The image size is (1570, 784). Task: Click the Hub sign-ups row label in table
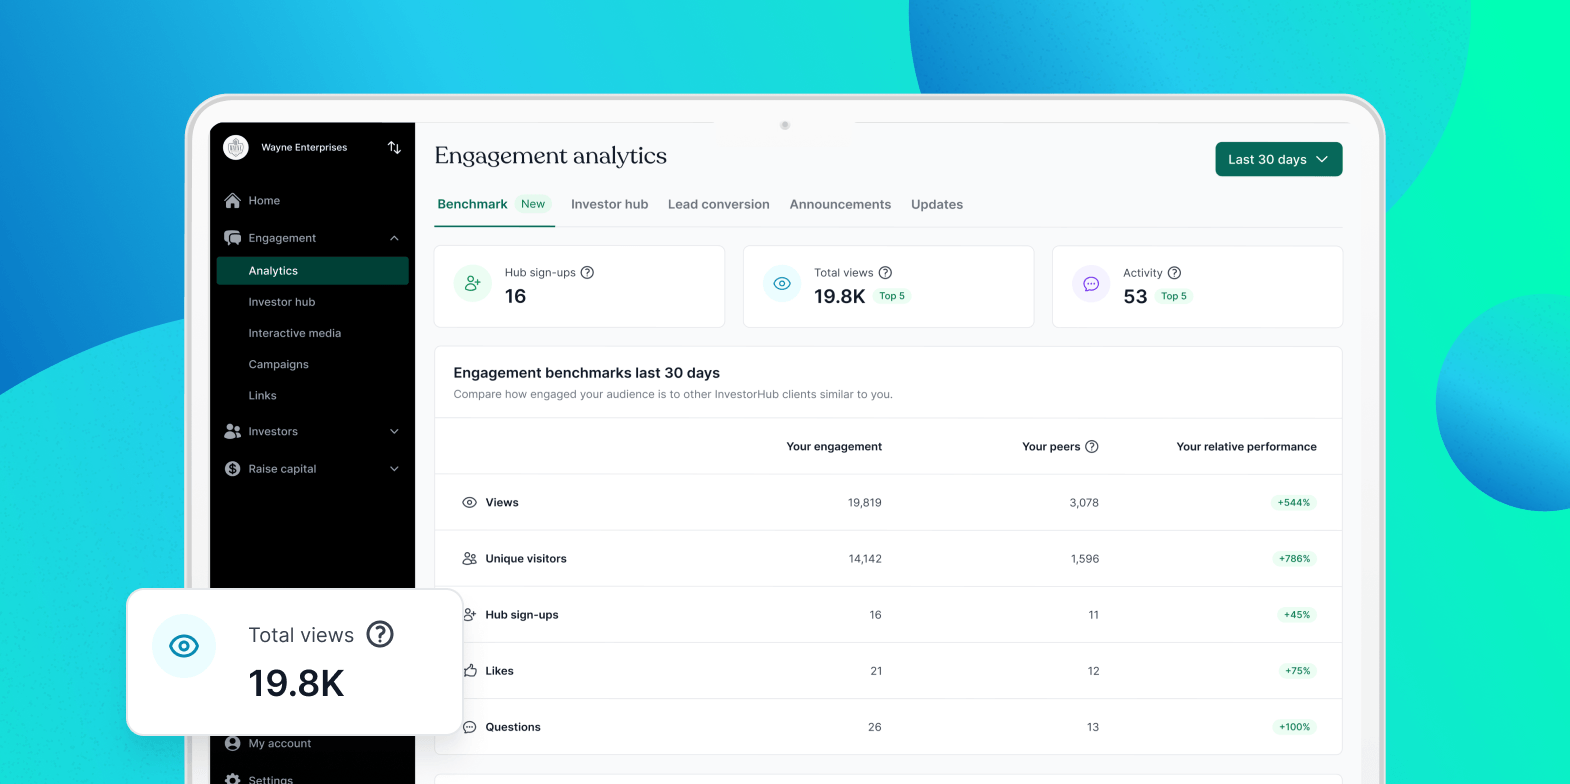(x=522, y=615)
